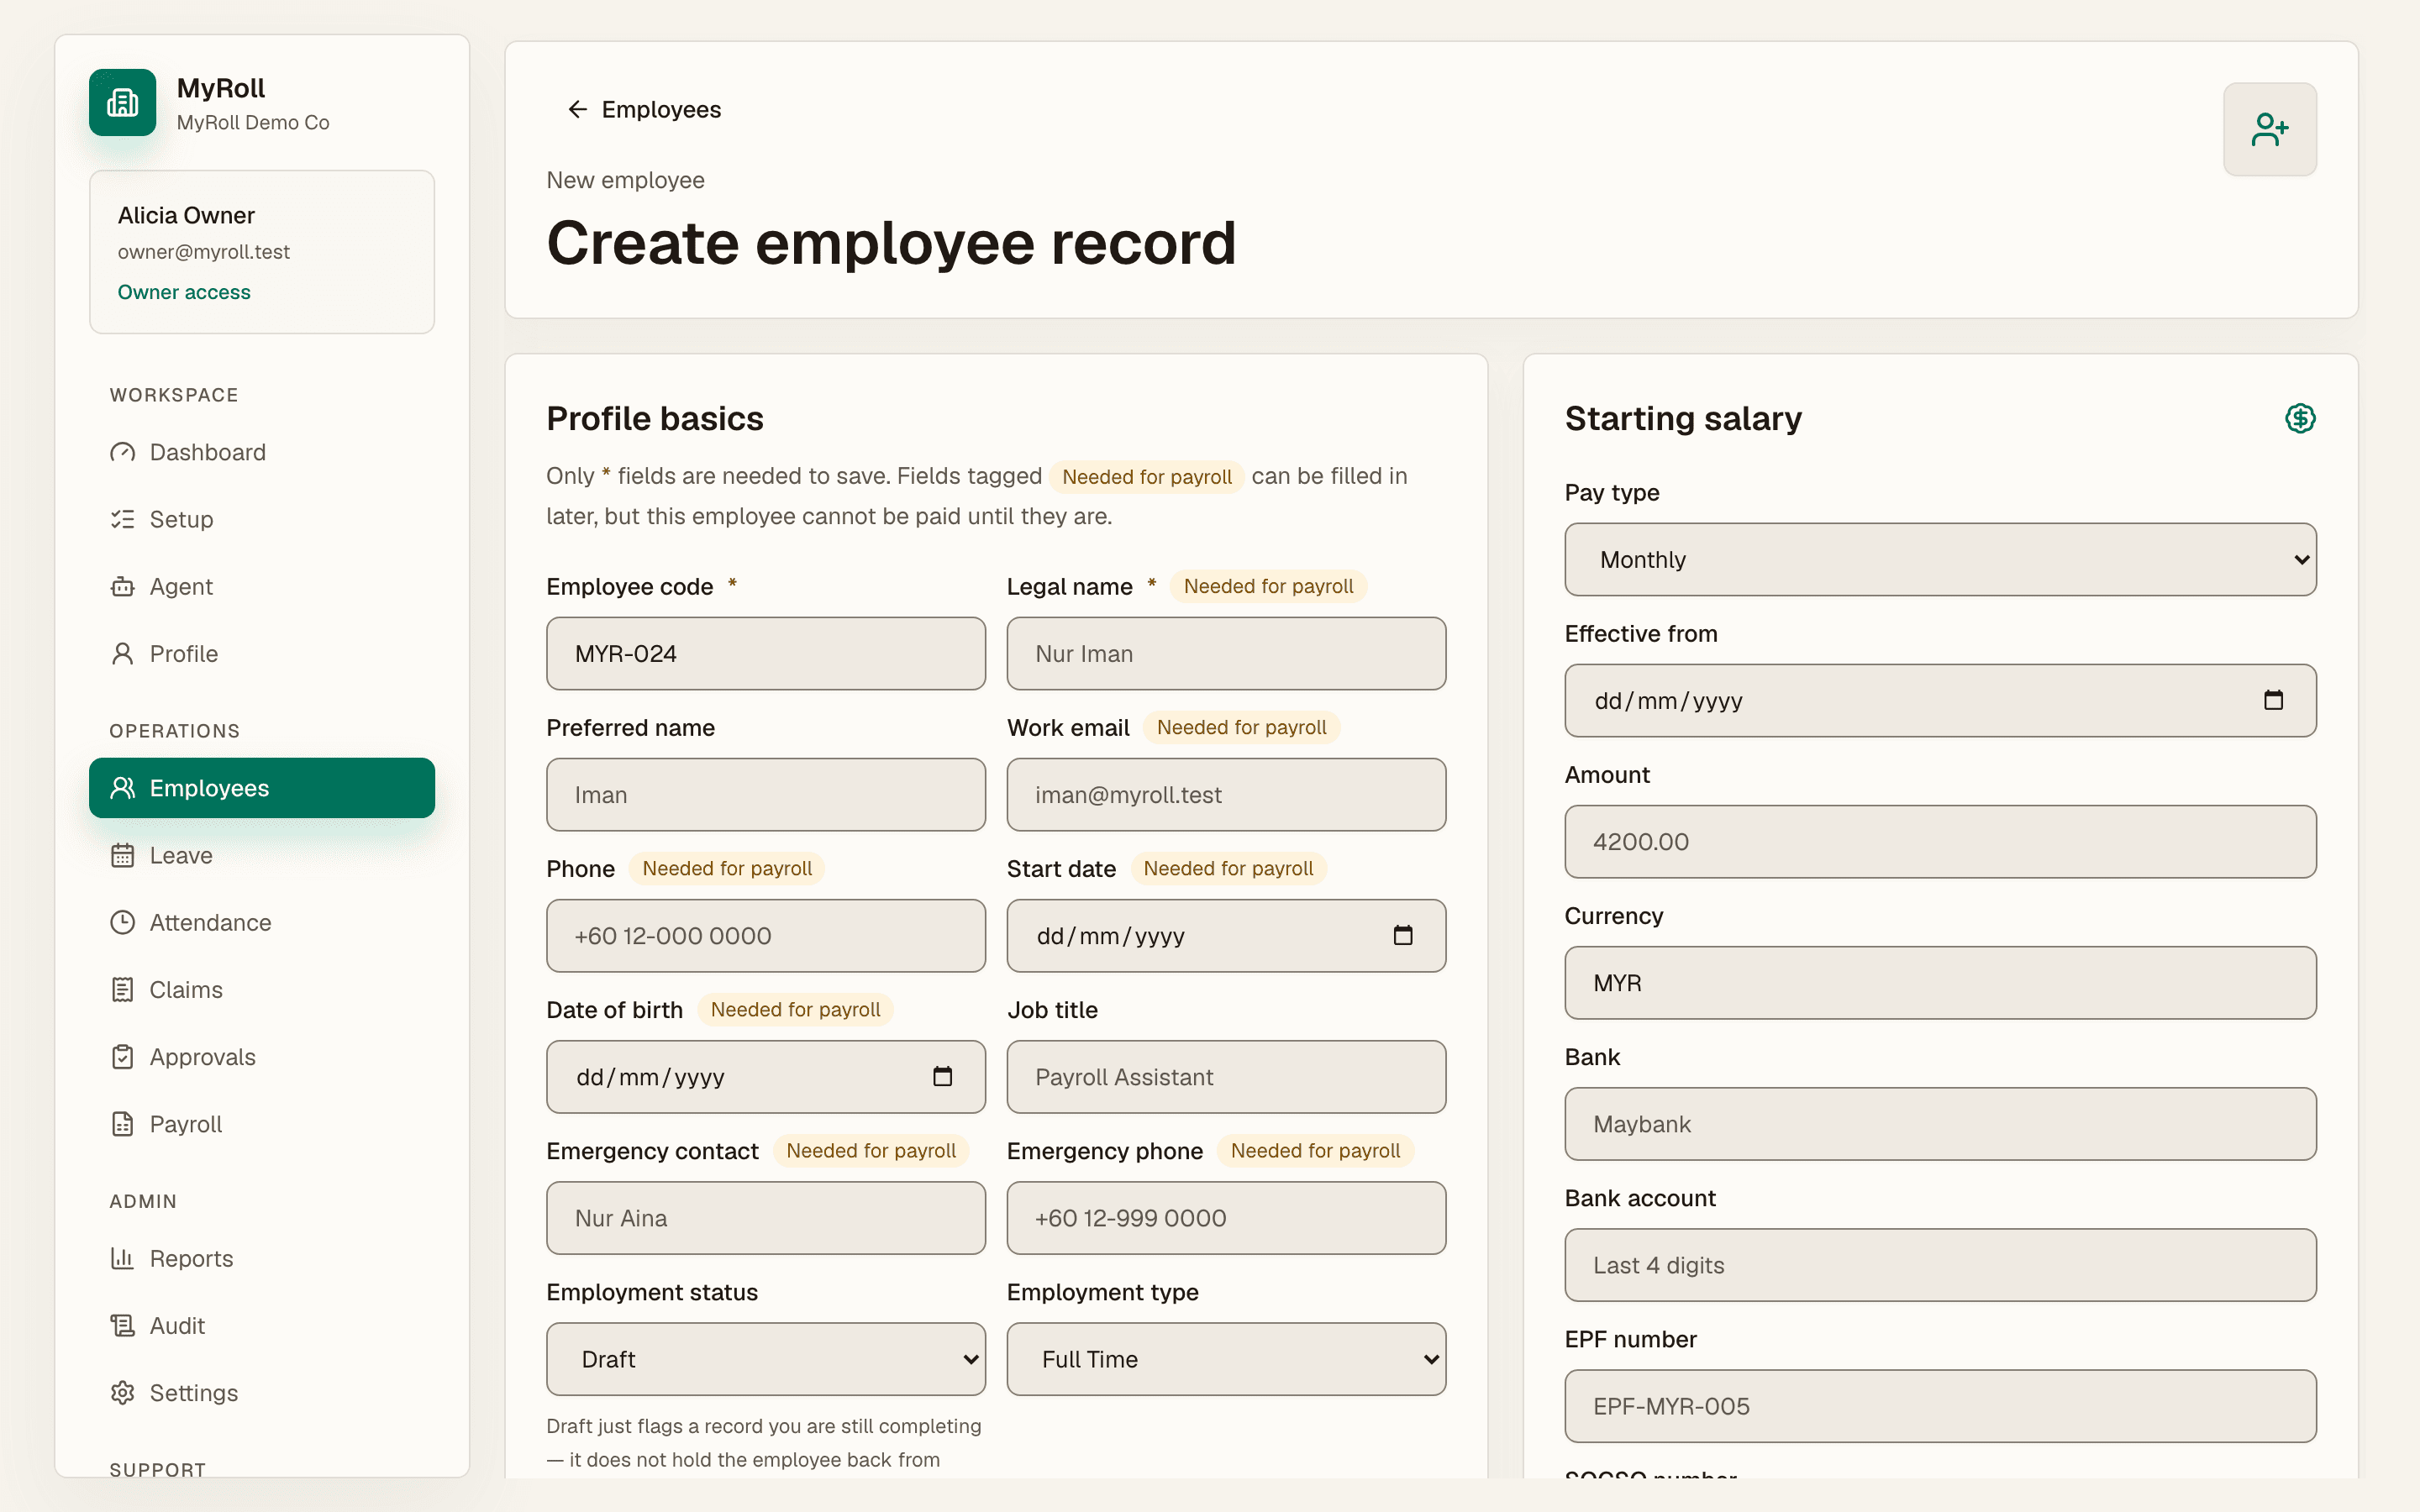Open the Payroll page
2420x1512 pixels.
coord(262,1124)
